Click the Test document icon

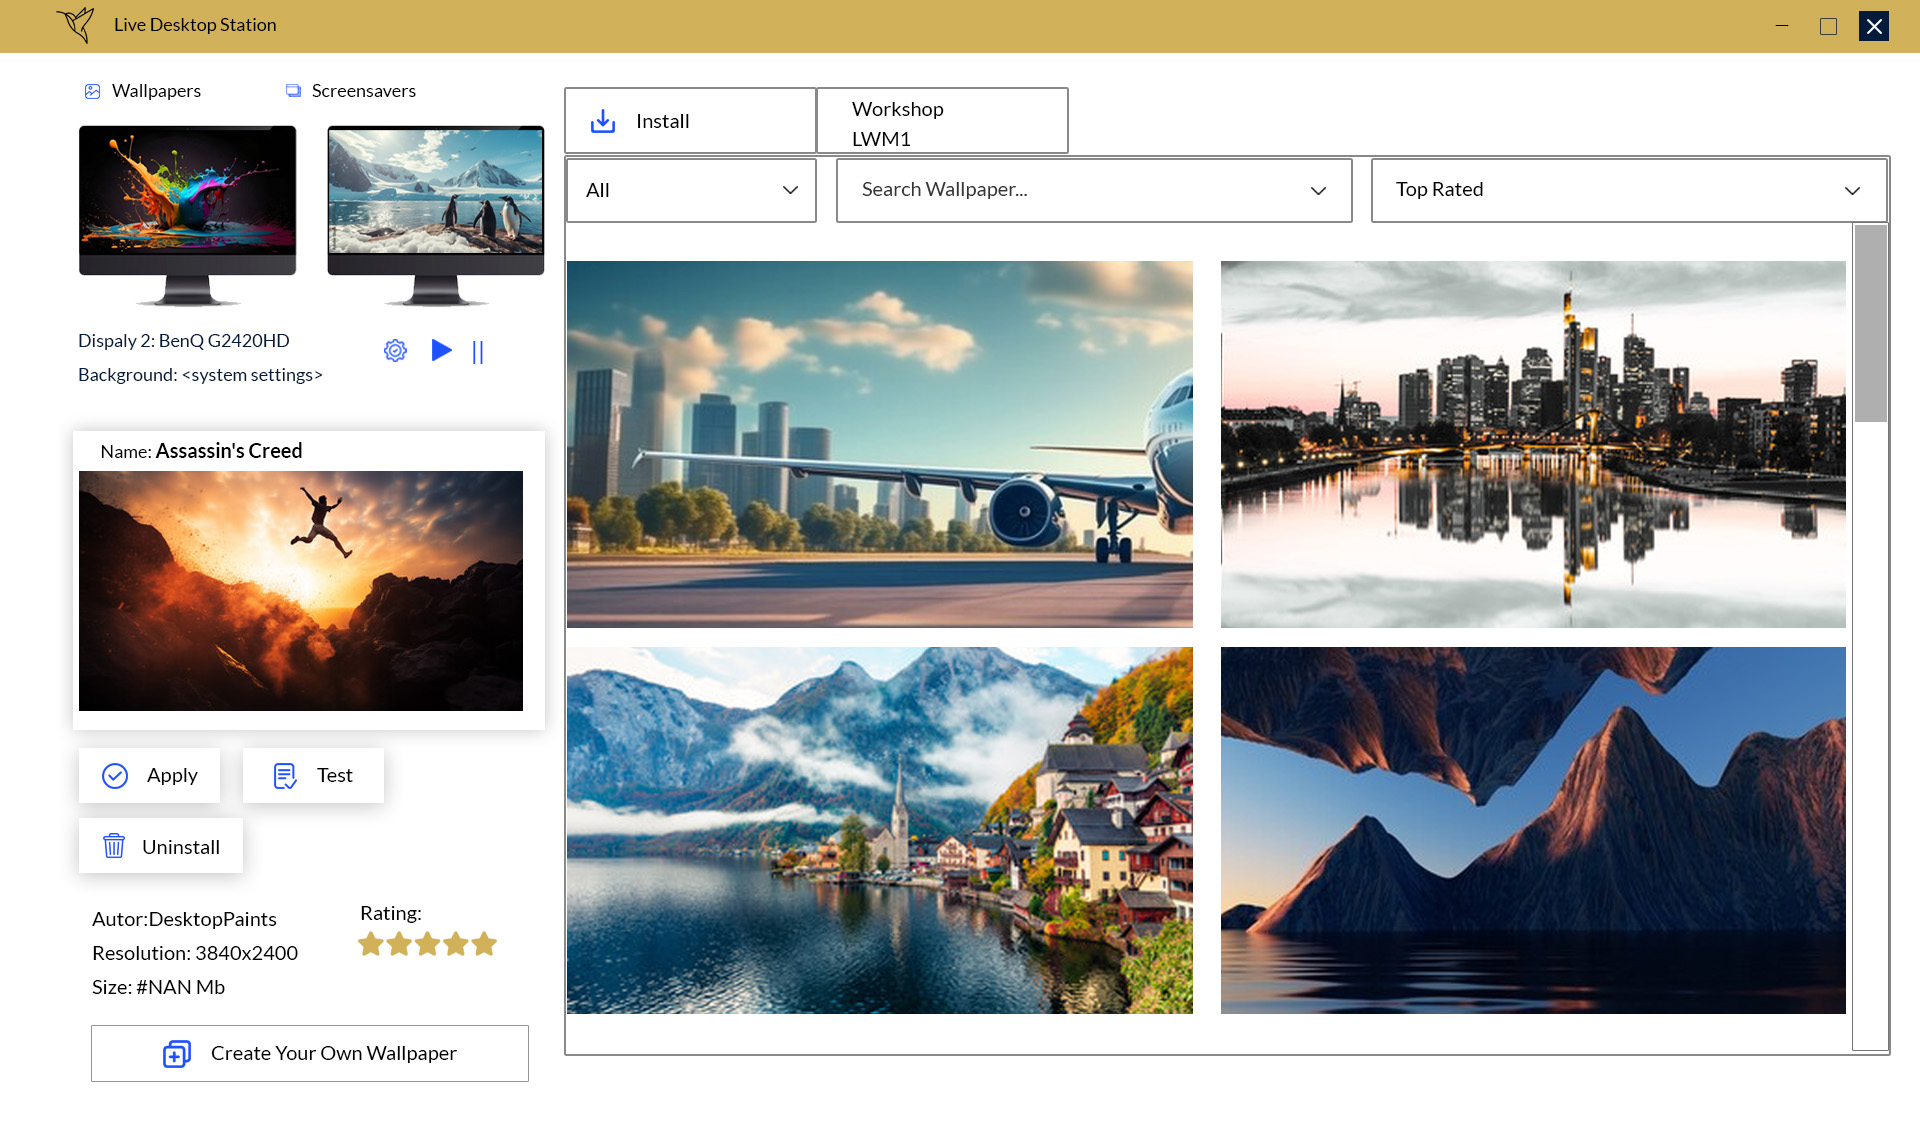(285, 776)
